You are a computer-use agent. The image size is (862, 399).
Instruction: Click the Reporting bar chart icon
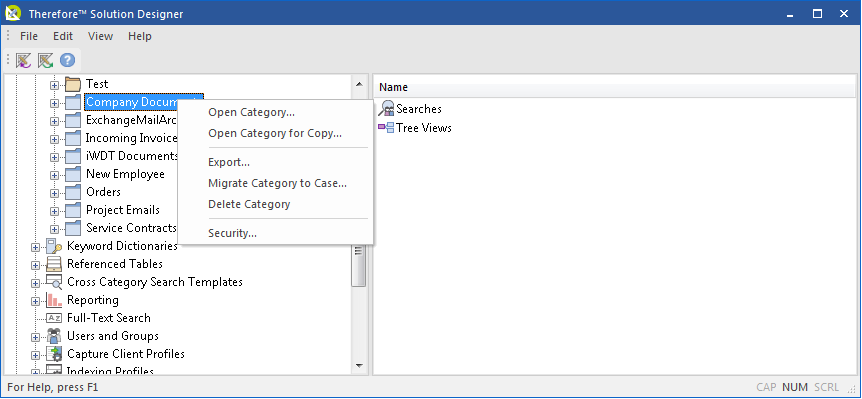click(x=54, y=300)
